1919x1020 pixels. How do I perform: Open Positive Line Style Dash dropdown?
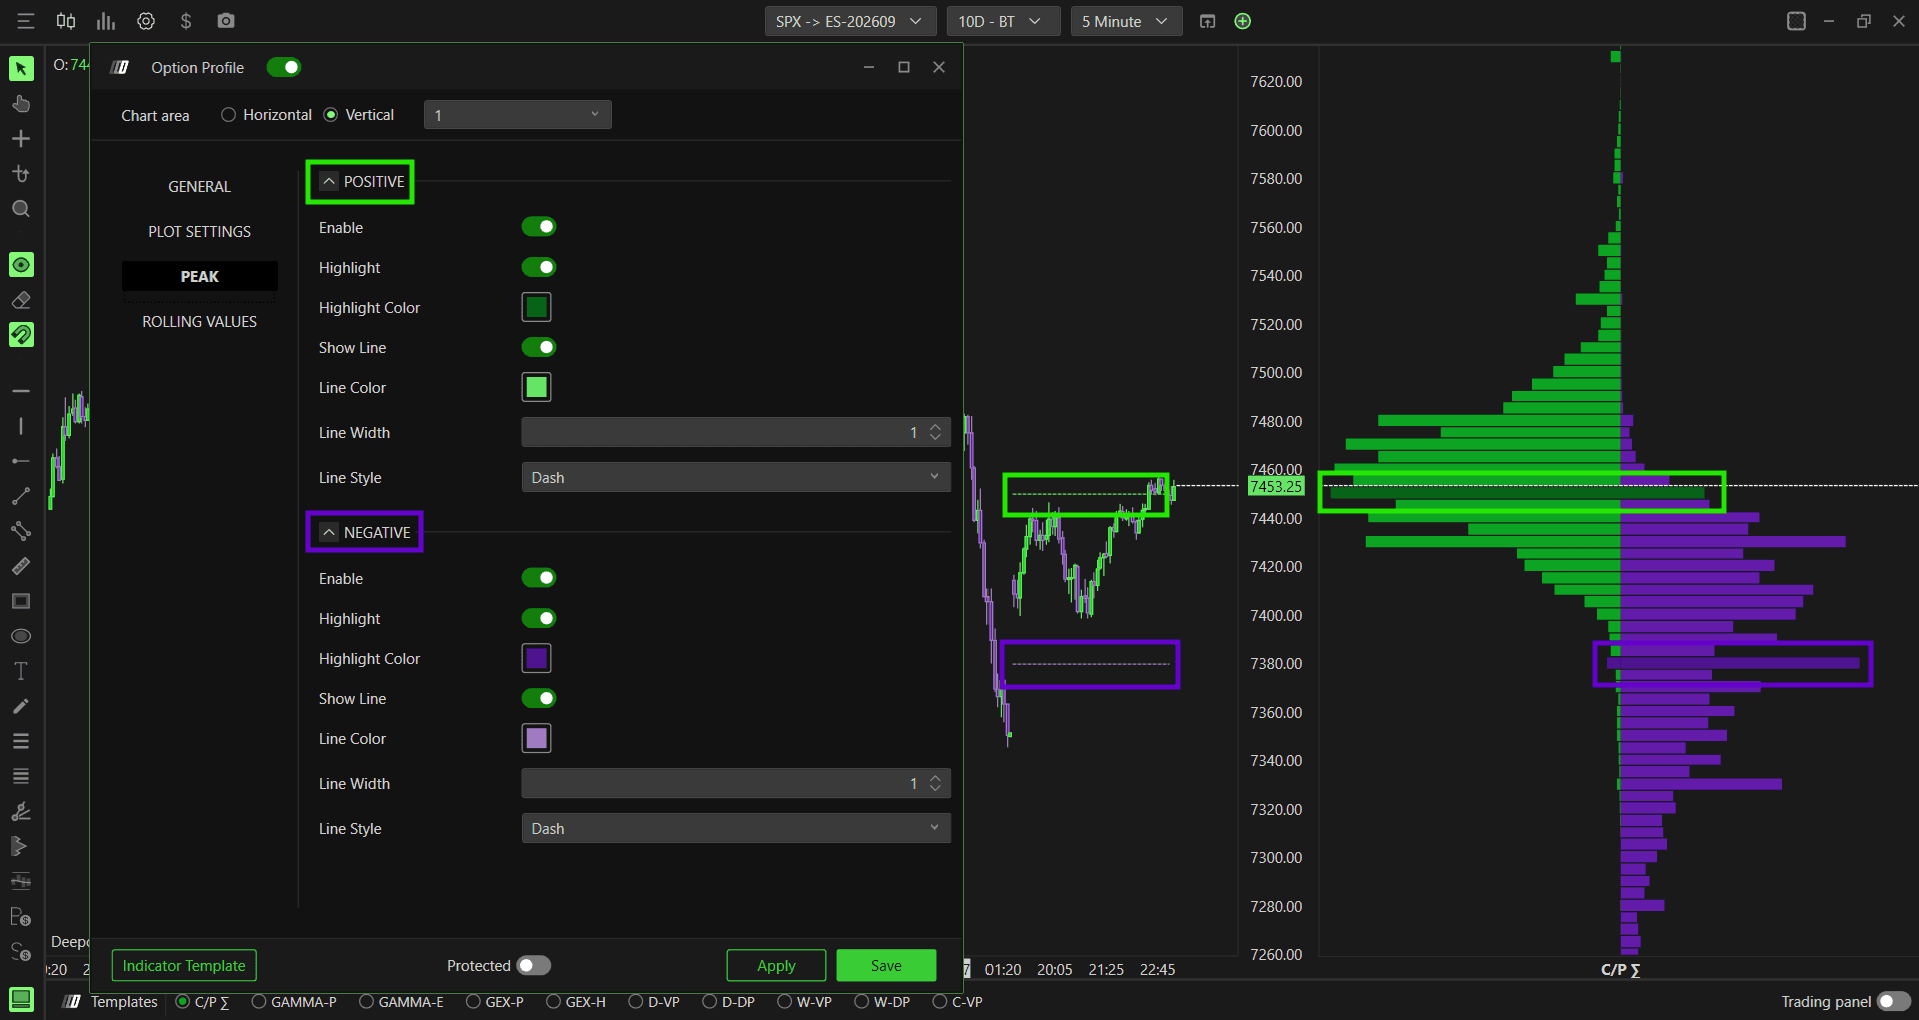point(736,477)
